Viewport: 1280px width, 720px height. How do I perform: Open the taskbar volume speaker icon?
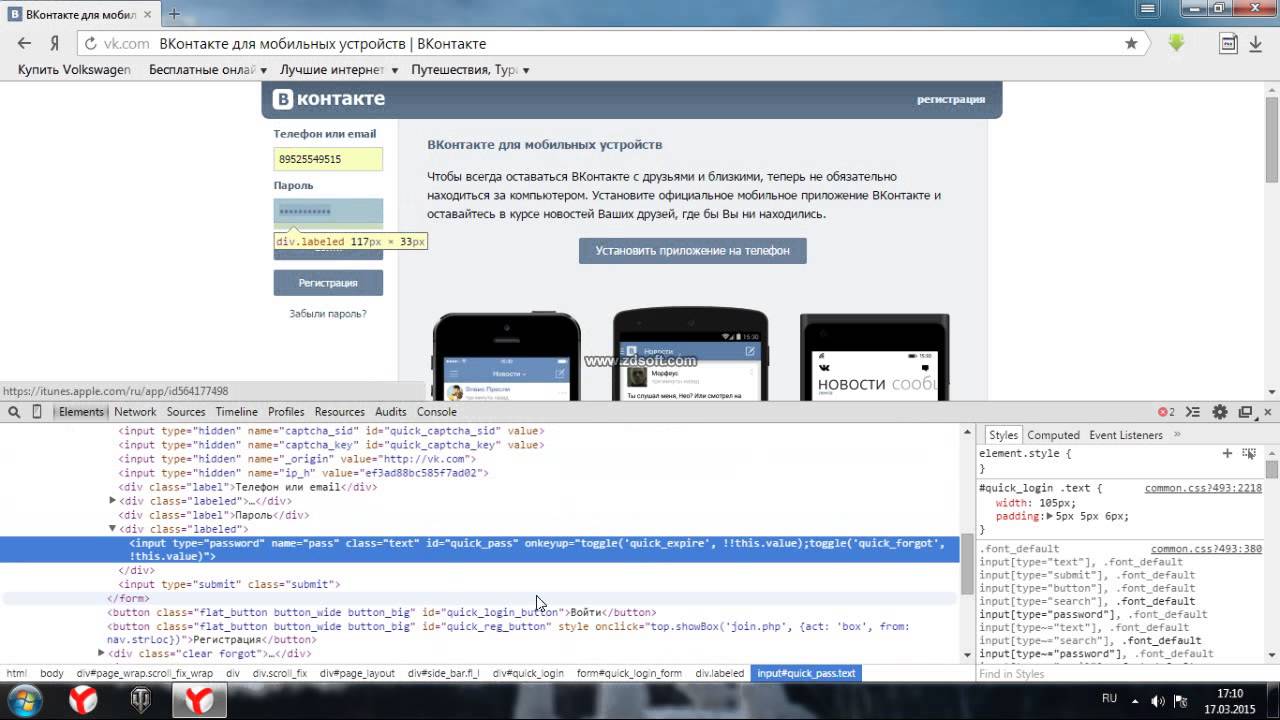pos(1156,700)
